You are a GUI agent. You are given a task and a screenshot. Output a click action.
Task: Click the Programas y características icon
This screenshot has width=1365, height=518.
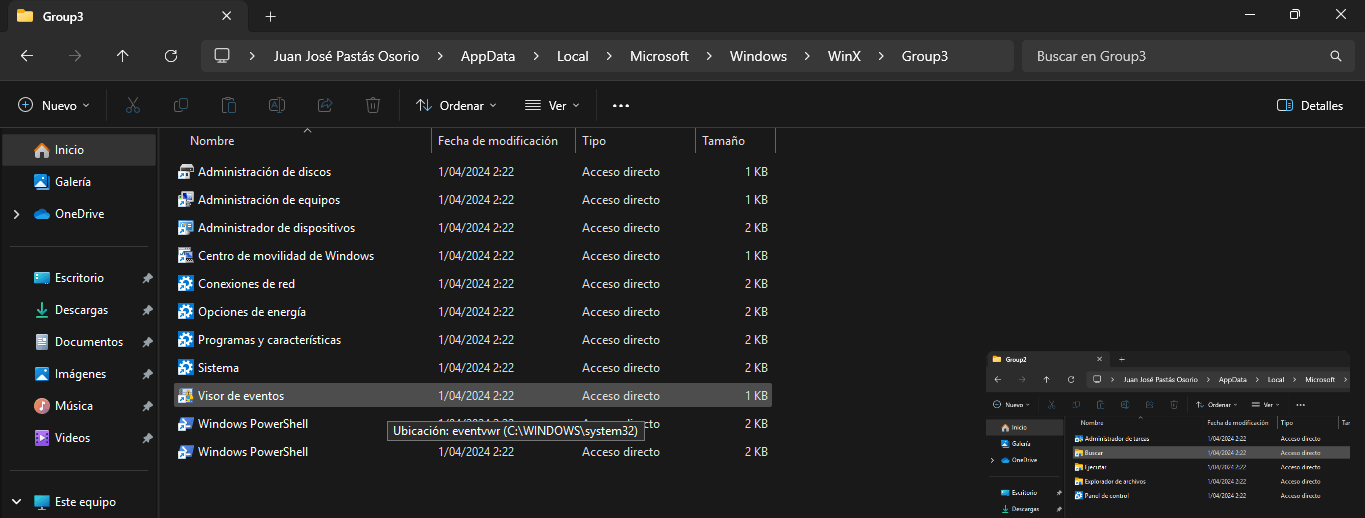(x=185, y=340)
